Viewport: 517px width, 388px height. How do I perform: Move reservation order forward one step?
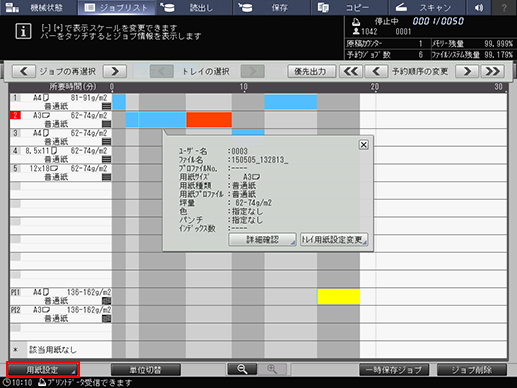click(x=467, y=71)
